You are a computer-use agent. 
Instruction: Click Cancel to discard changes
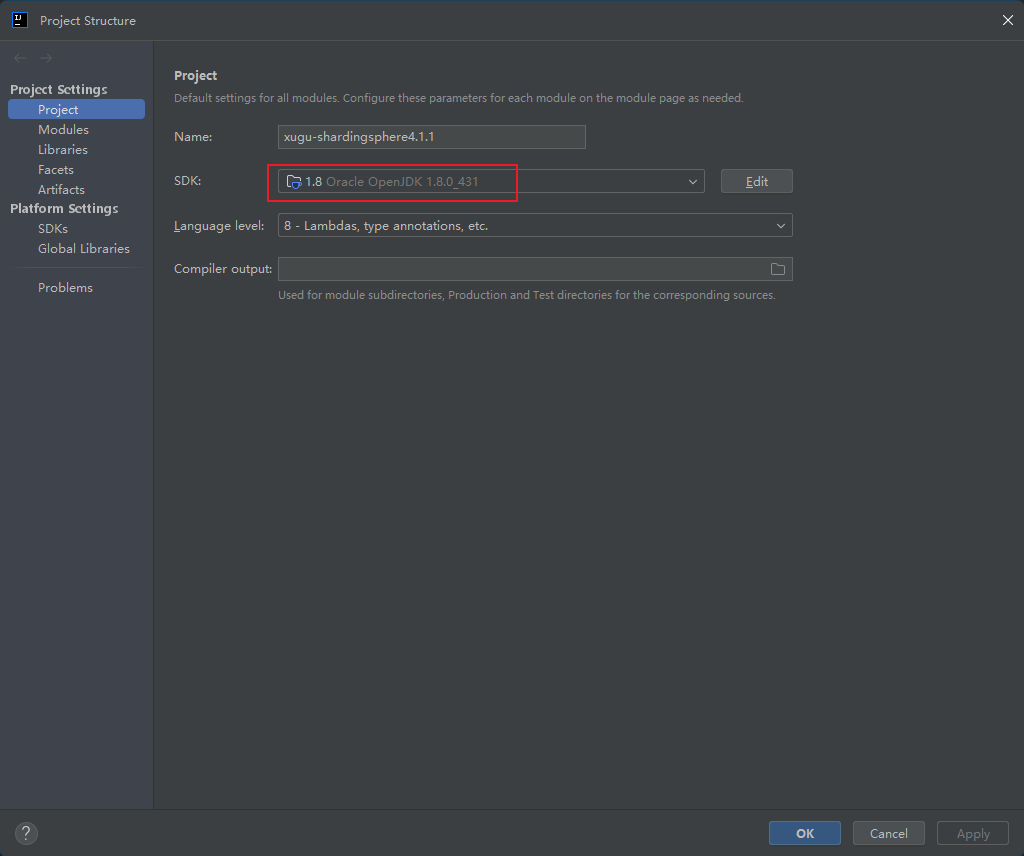(x=888, y=832)
